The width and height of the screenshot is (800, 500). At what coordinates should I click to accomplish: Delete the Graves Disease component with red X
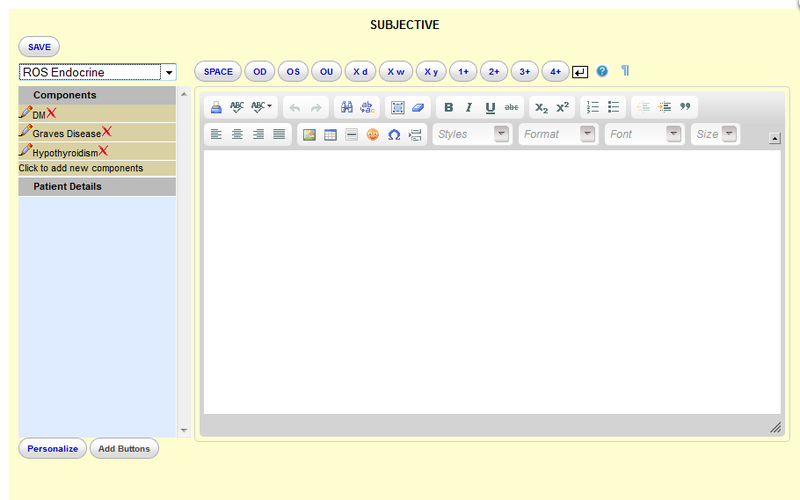pos(107,132)
